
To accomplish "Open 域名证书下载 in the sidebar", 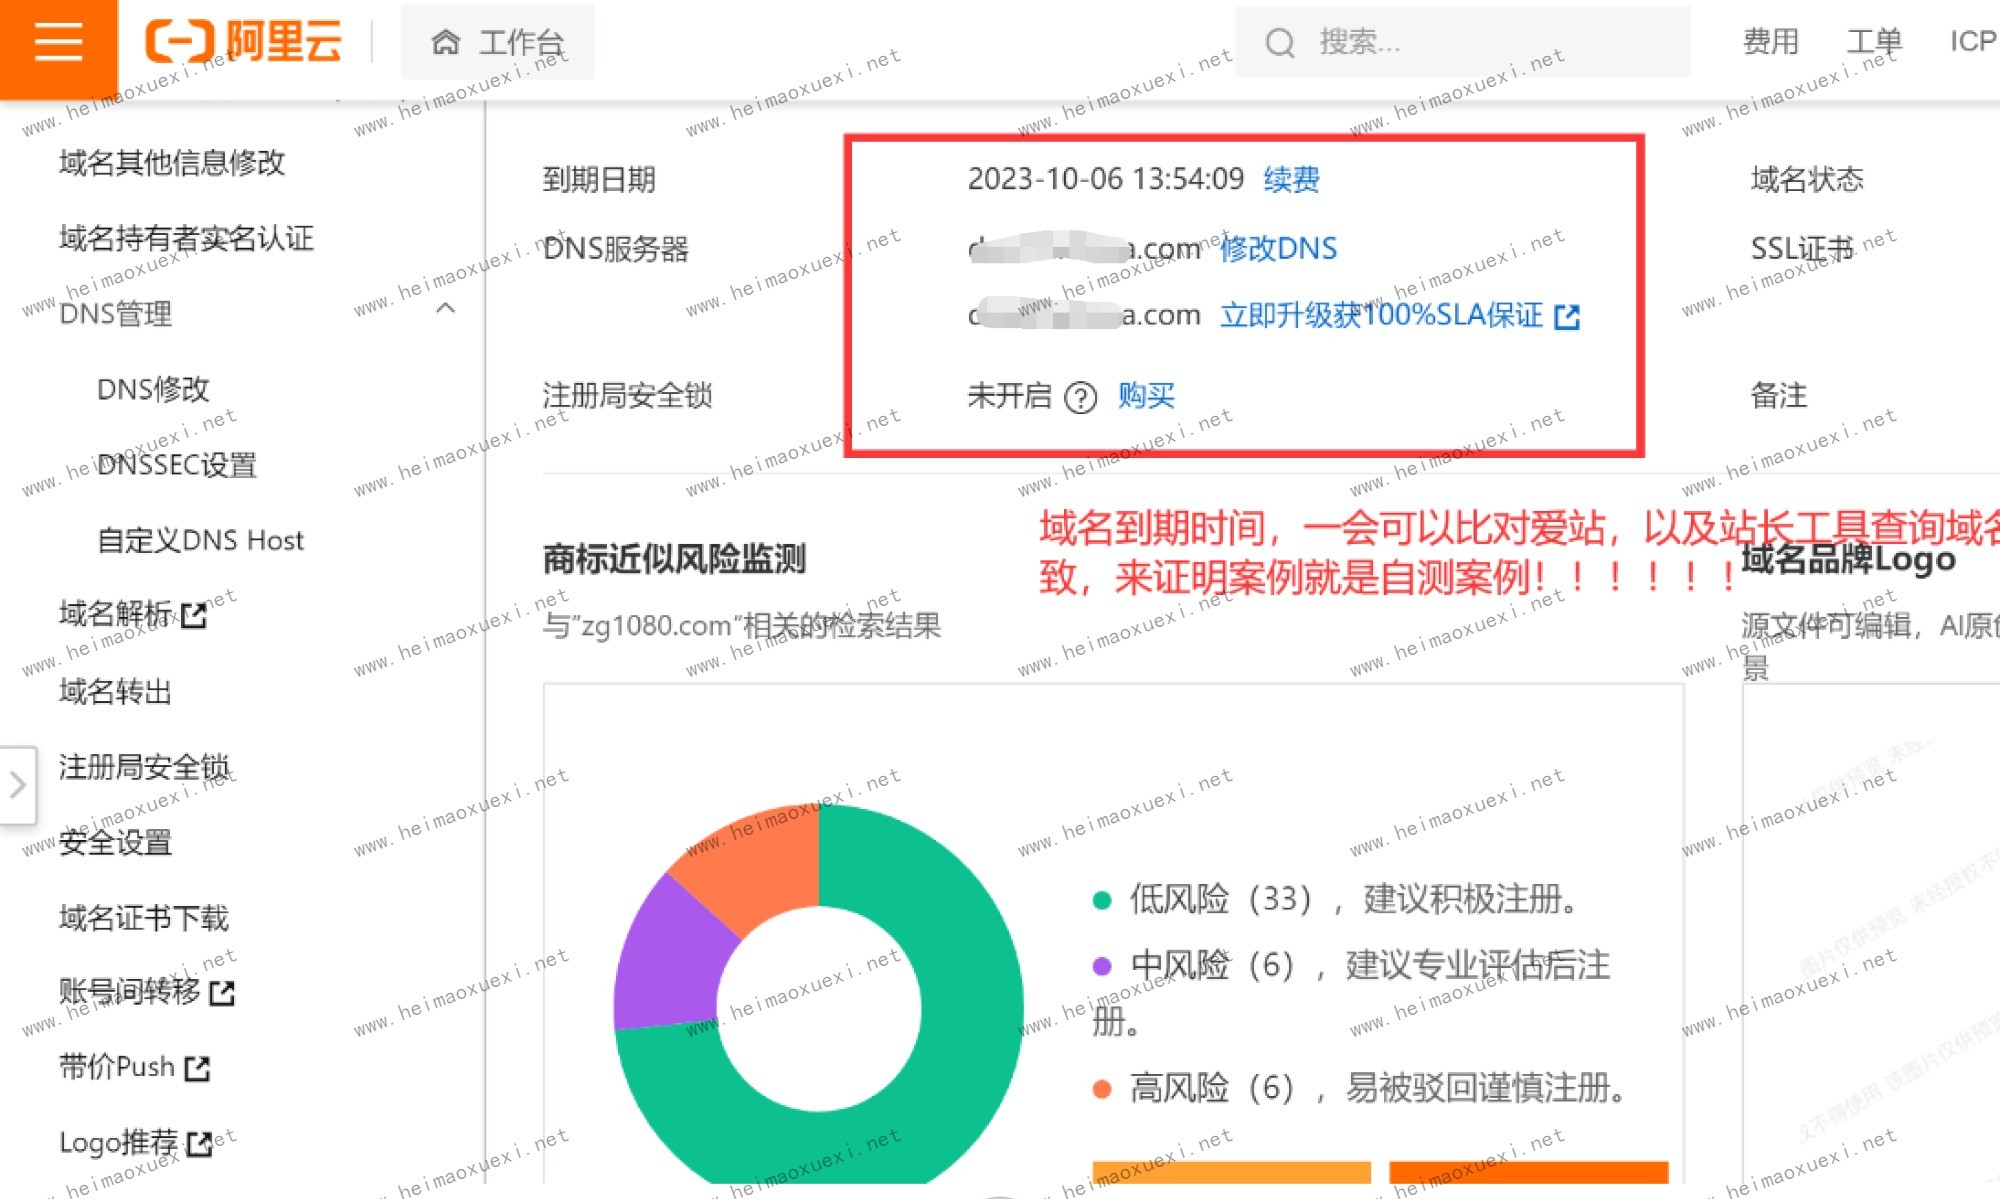I will (144, 918).
